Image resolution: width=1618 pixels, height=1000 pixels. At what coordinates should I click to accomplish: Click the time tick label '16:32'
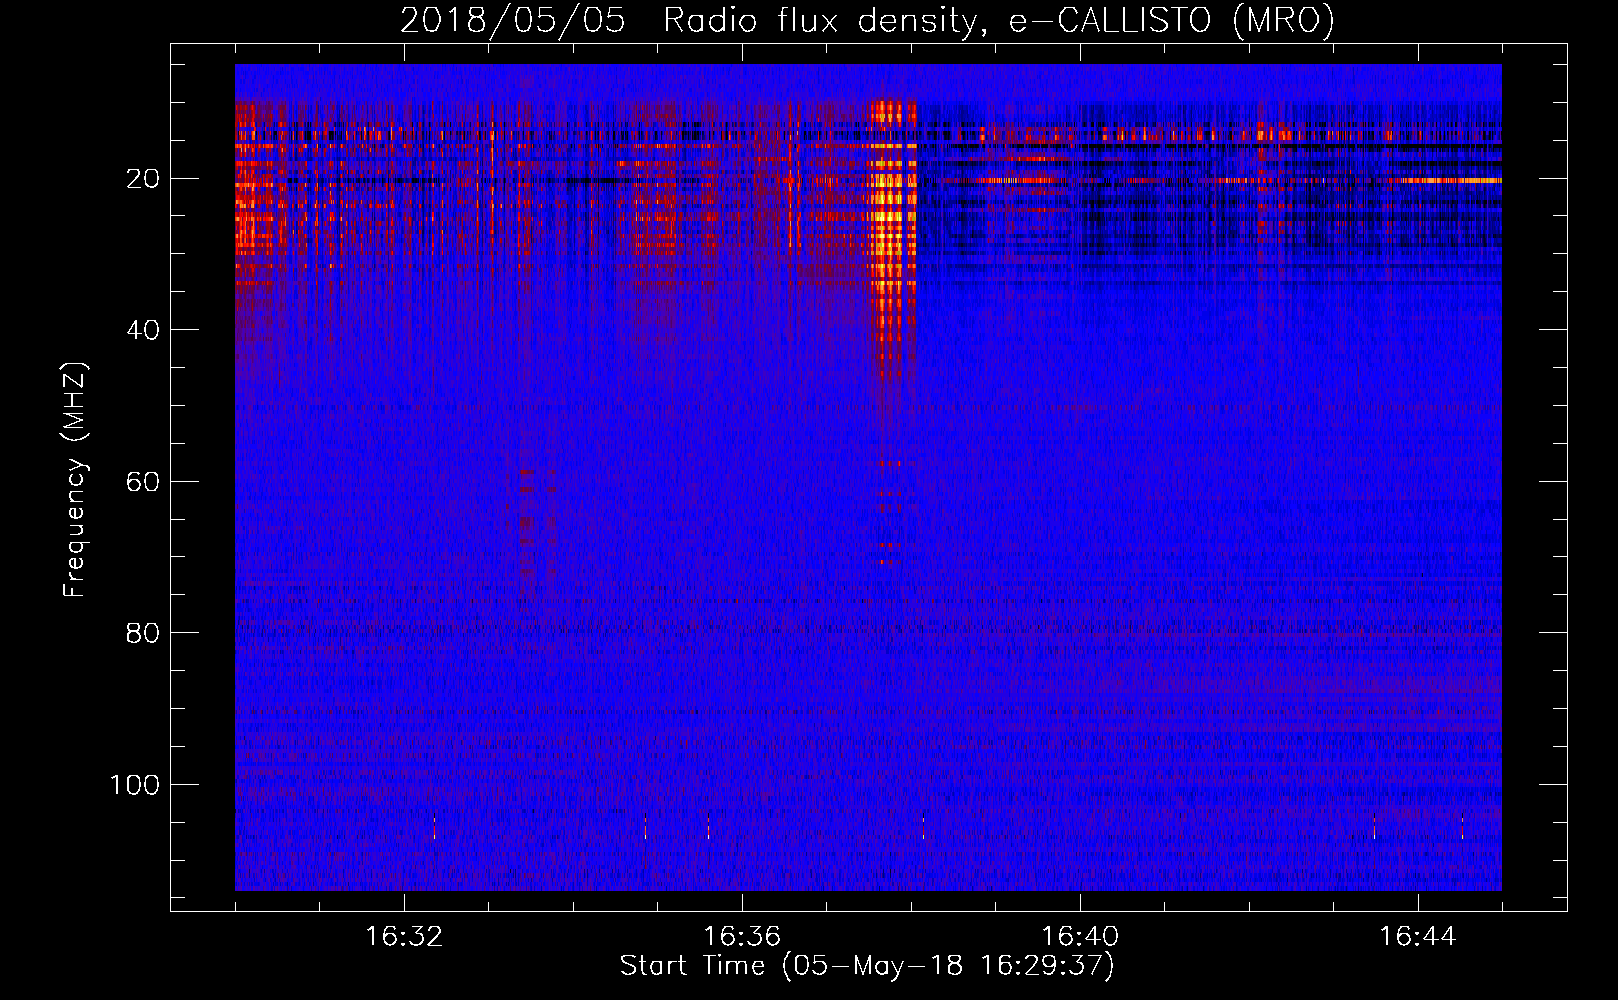click(x=404, y=936)
